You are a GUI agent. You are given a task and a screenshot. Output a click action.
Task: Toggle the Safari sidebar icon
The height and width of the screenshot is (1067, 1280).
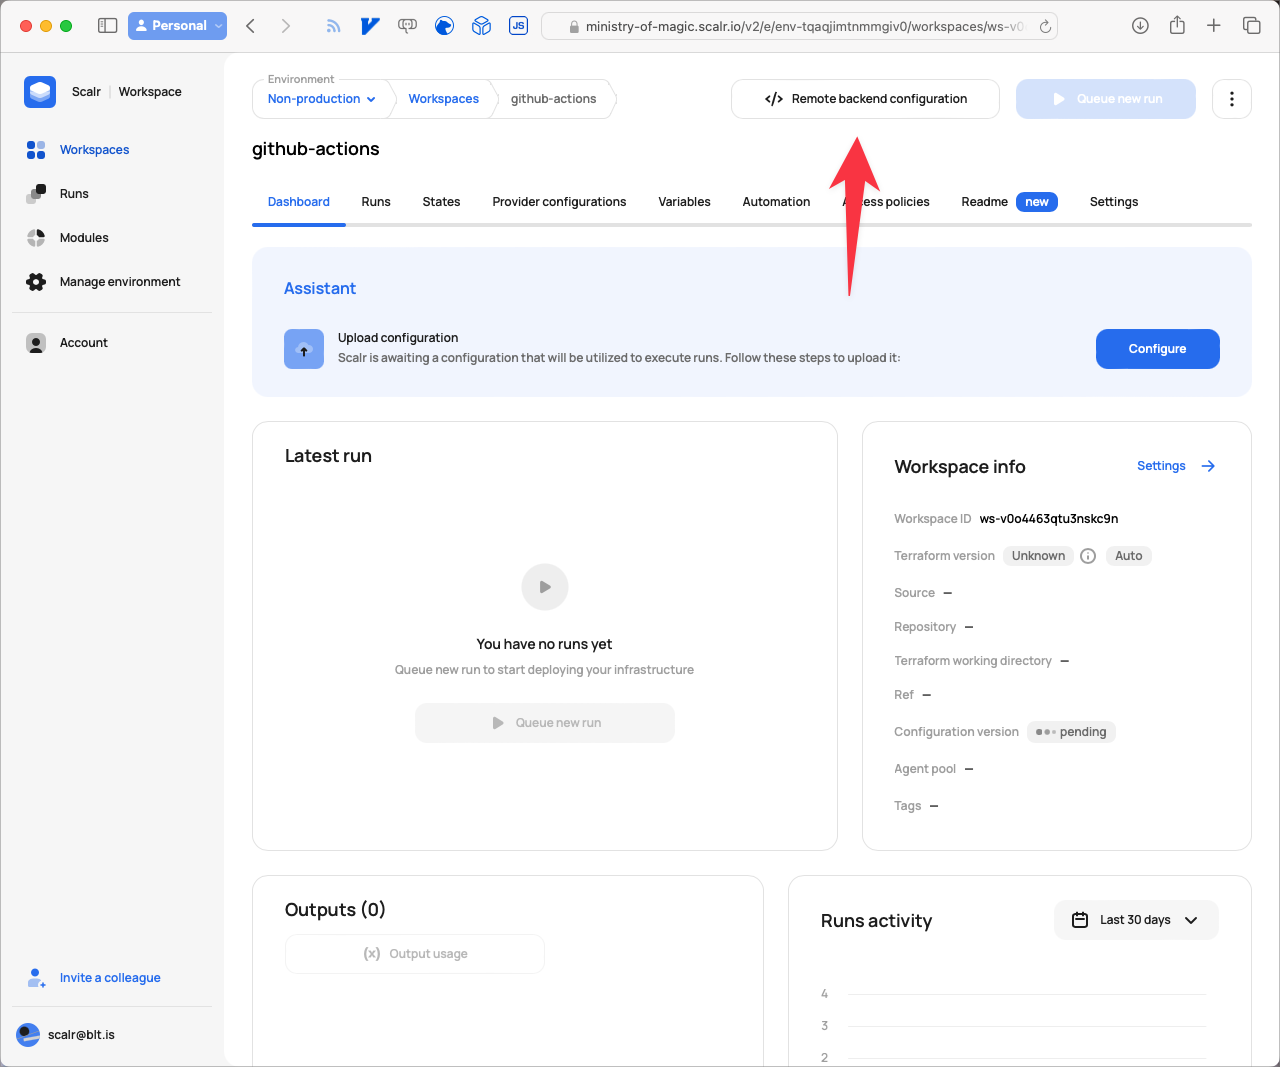(107, 26)
